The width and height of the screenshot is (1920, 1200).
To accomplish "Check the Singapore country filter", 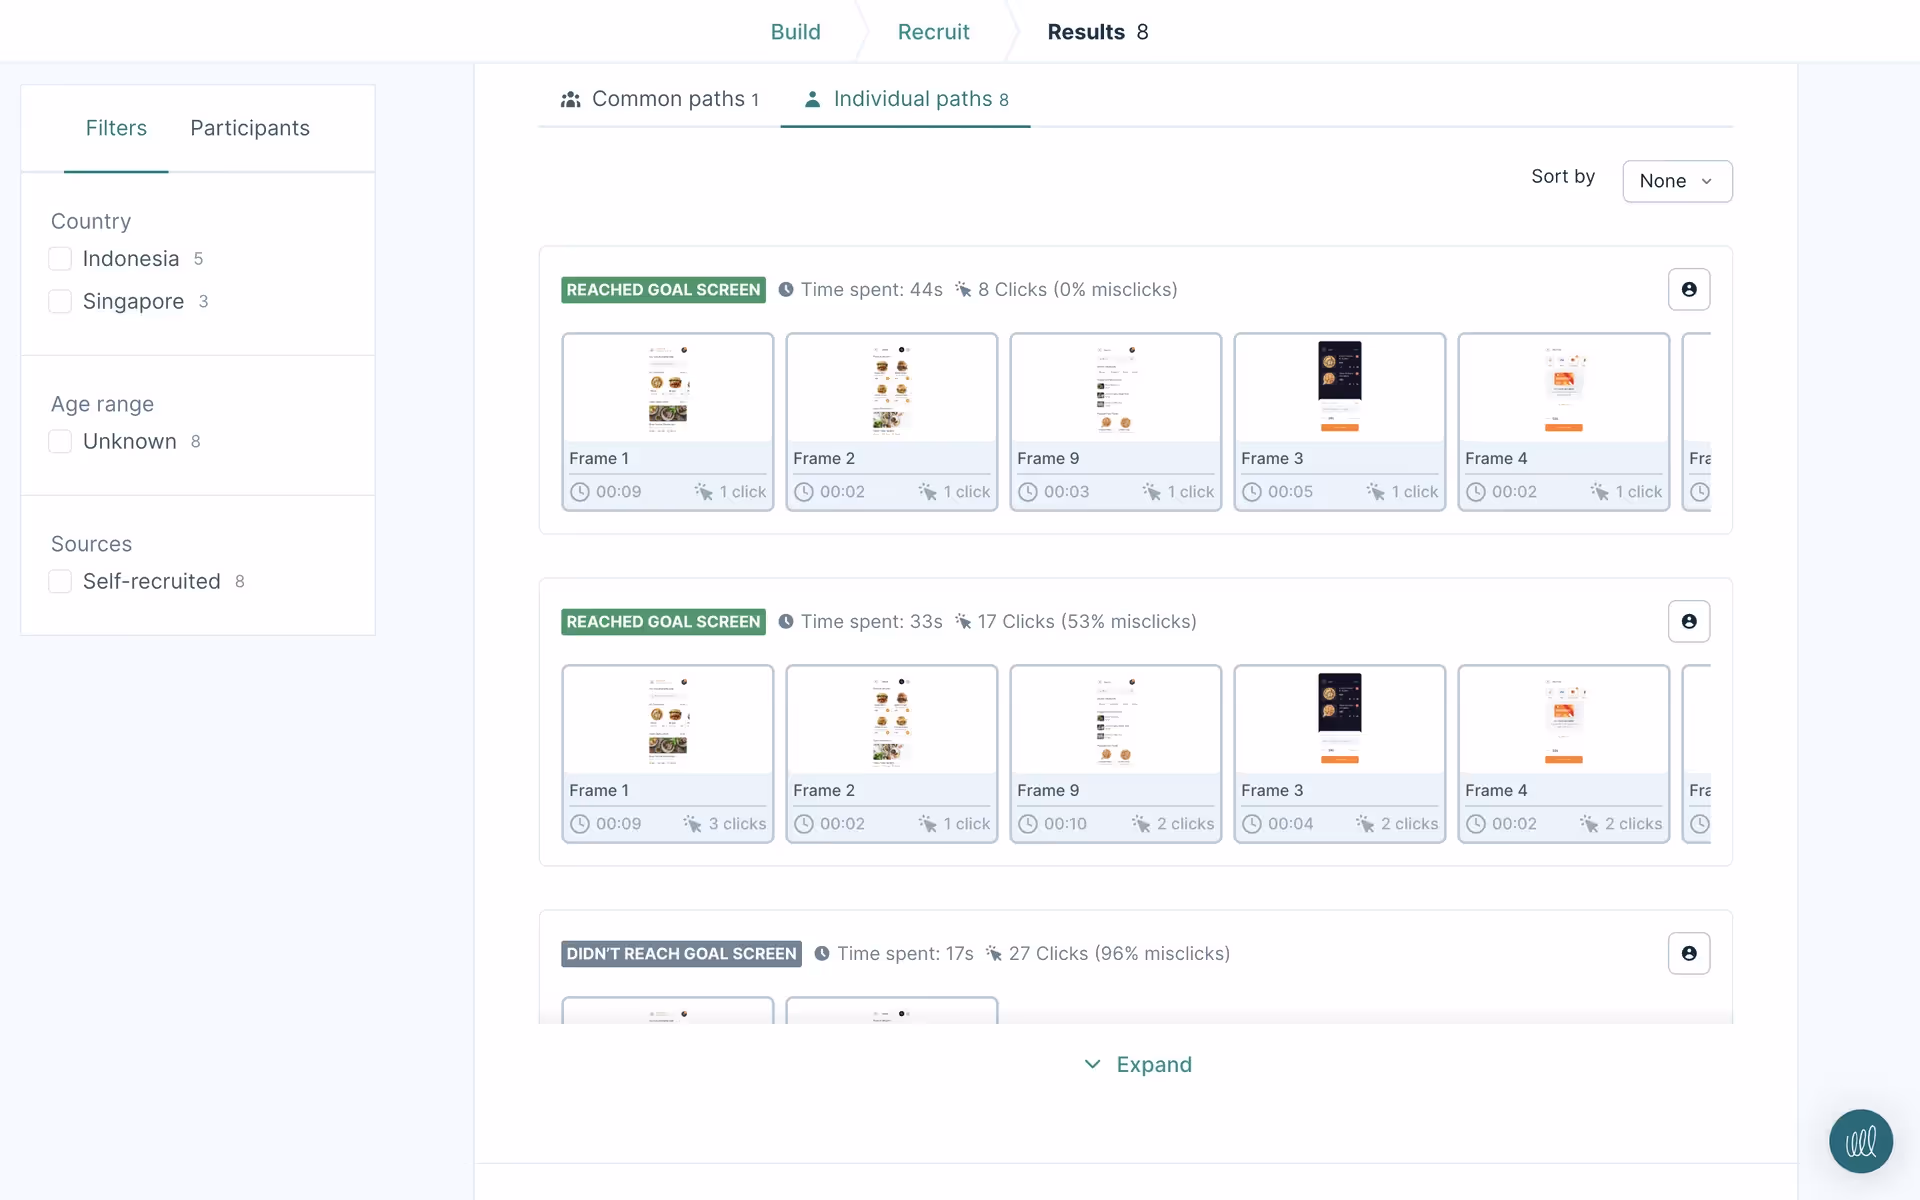I will [60, 302].
